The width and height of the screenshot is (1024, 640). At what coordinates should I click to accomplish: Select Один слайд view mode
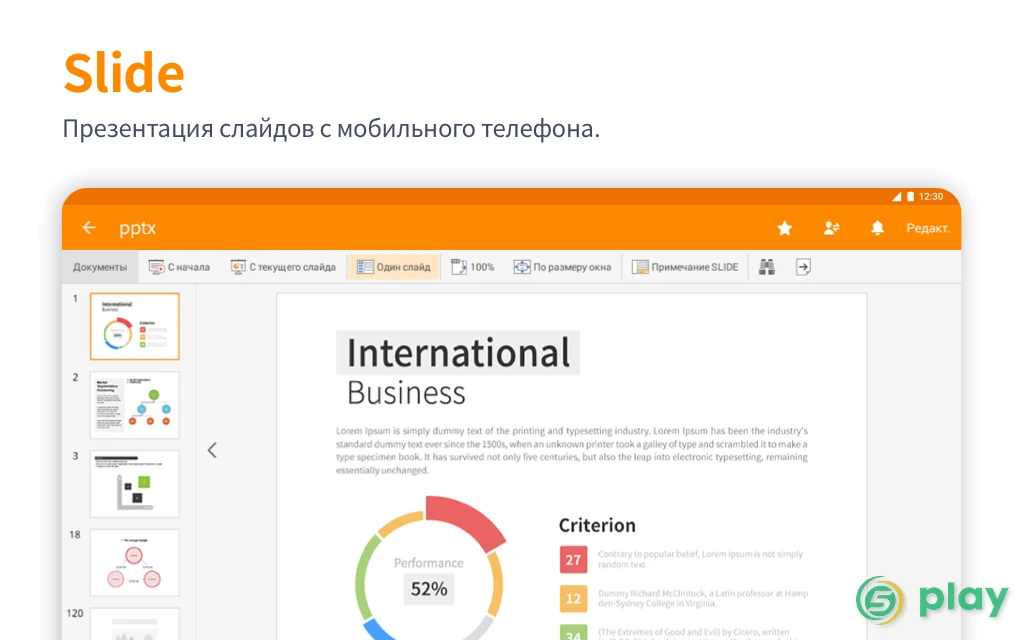[394, 267]
